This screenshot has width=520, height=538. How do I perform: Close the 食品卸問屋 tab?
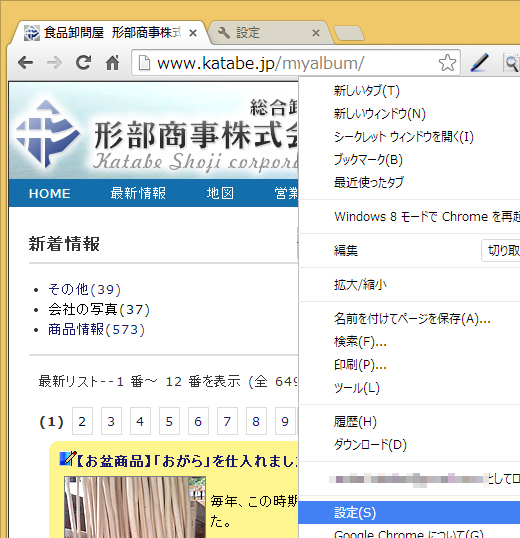(193, 33)
